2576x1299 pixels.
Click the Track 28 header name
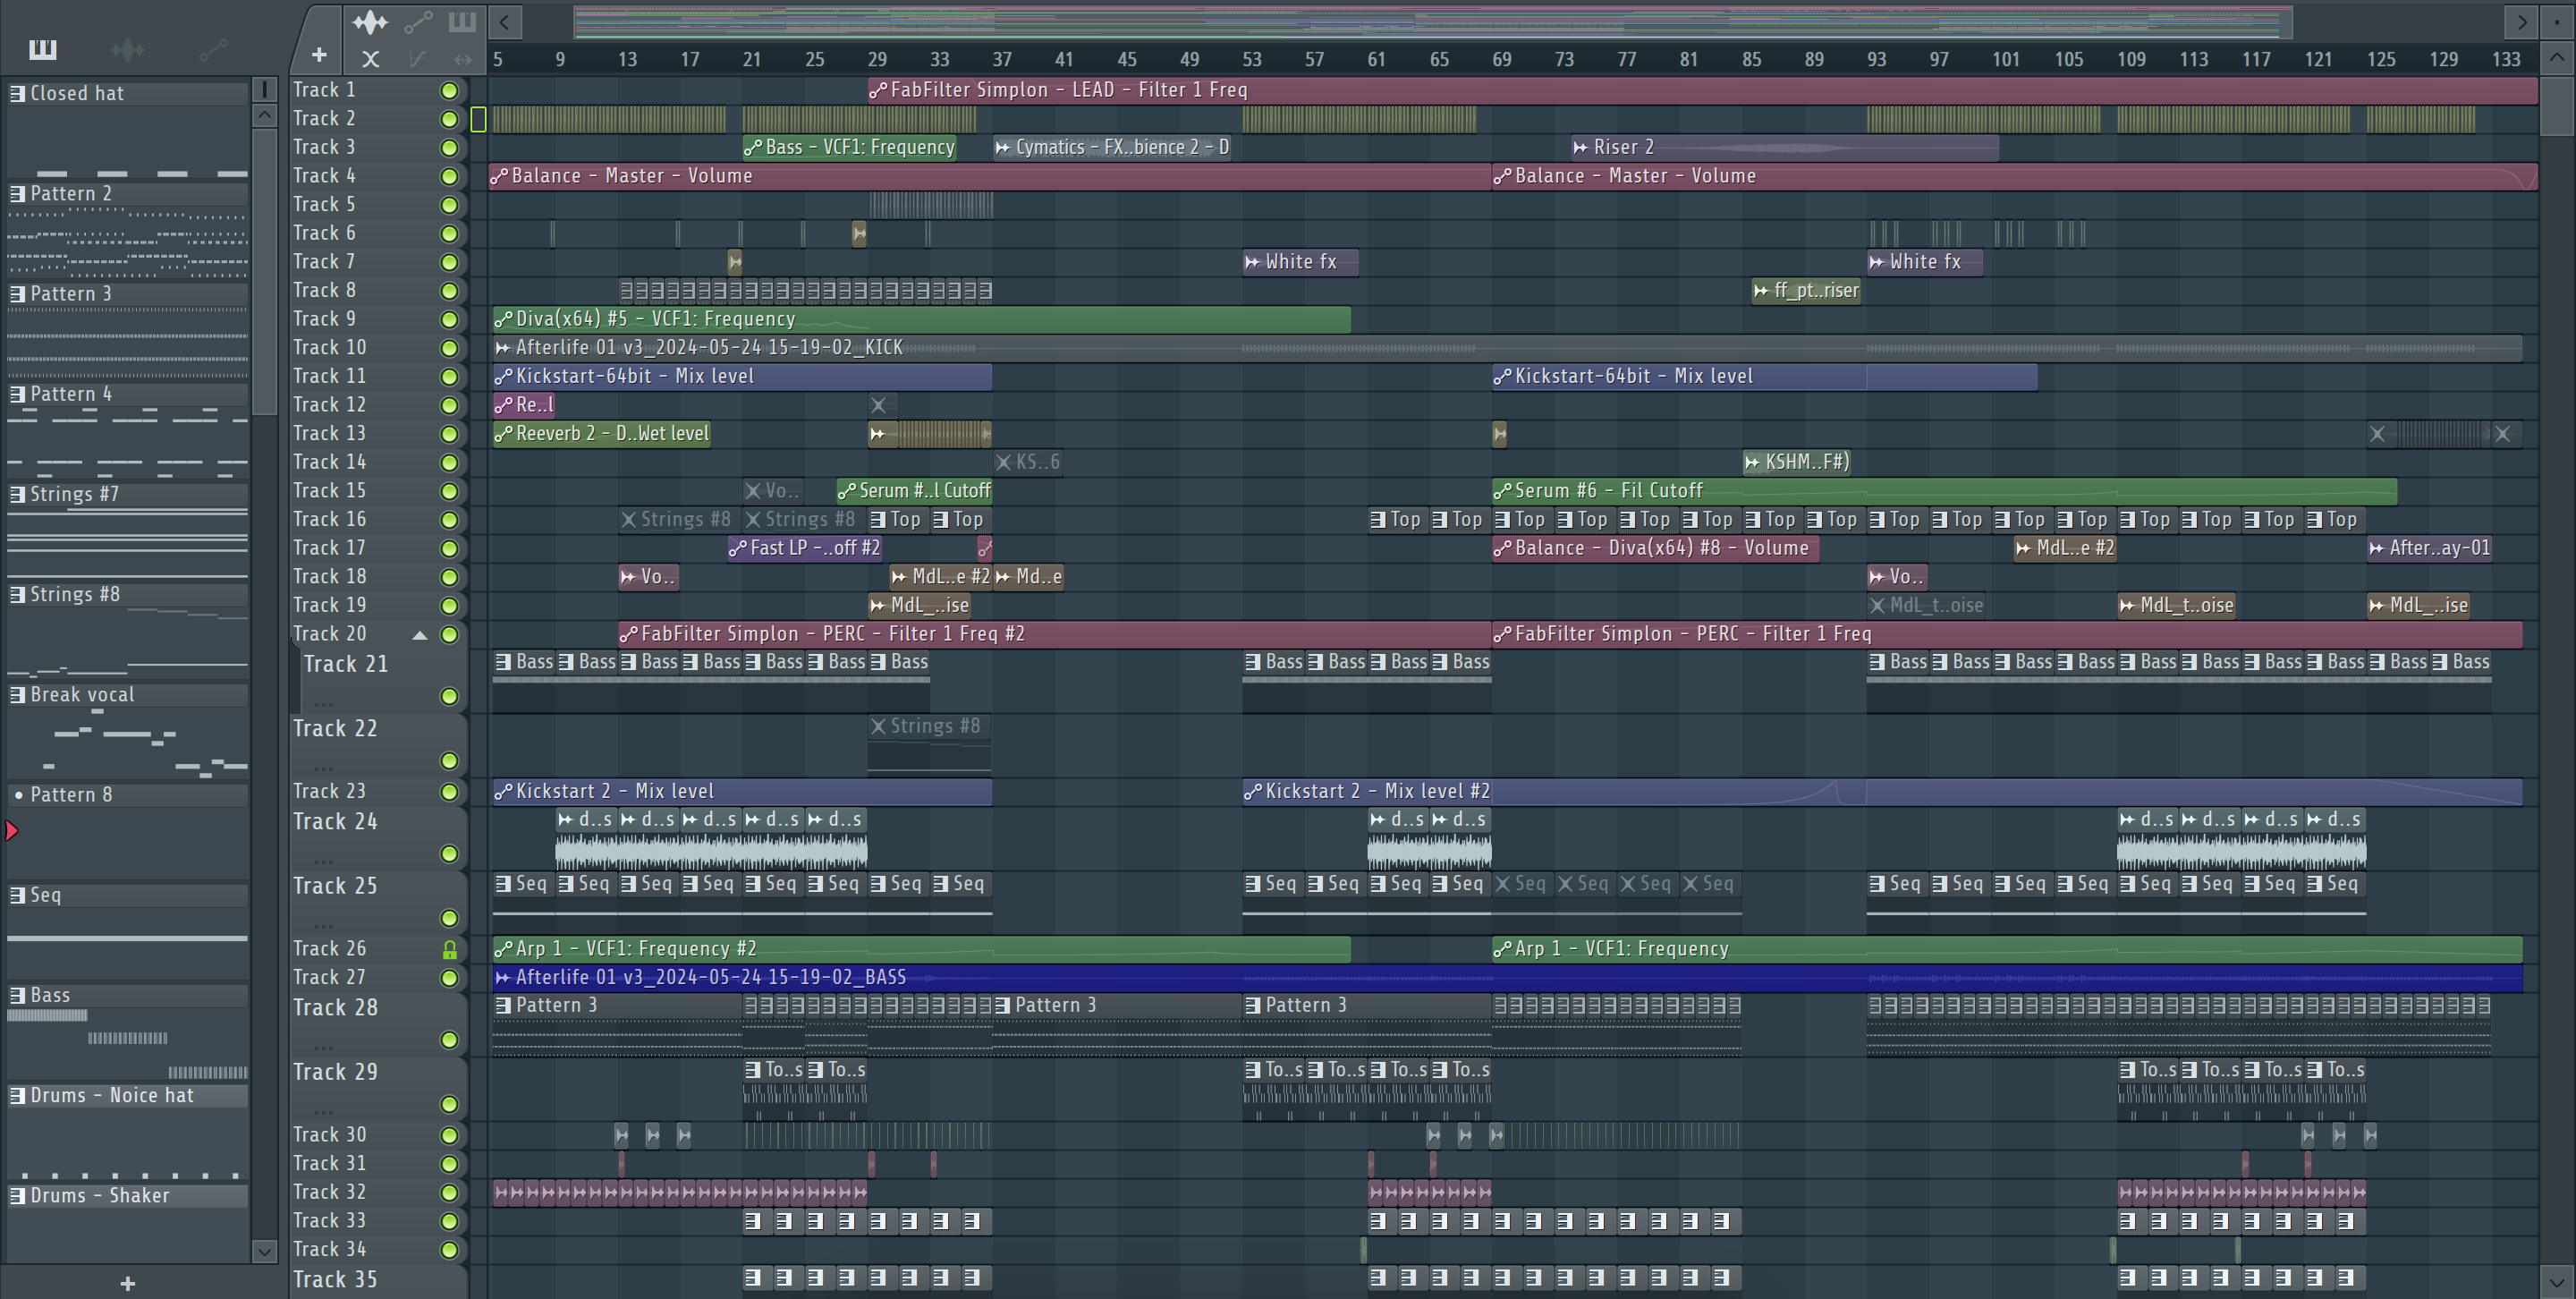pyautogui.click(x=335, y=1008)
